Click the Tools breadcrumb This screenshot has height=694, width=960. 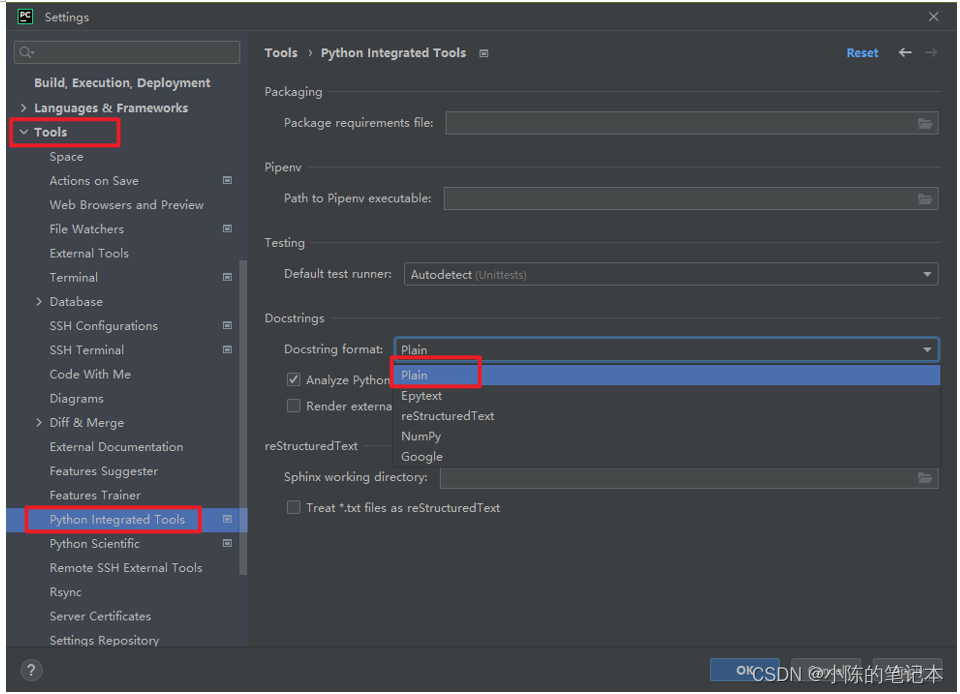(281, 53)
